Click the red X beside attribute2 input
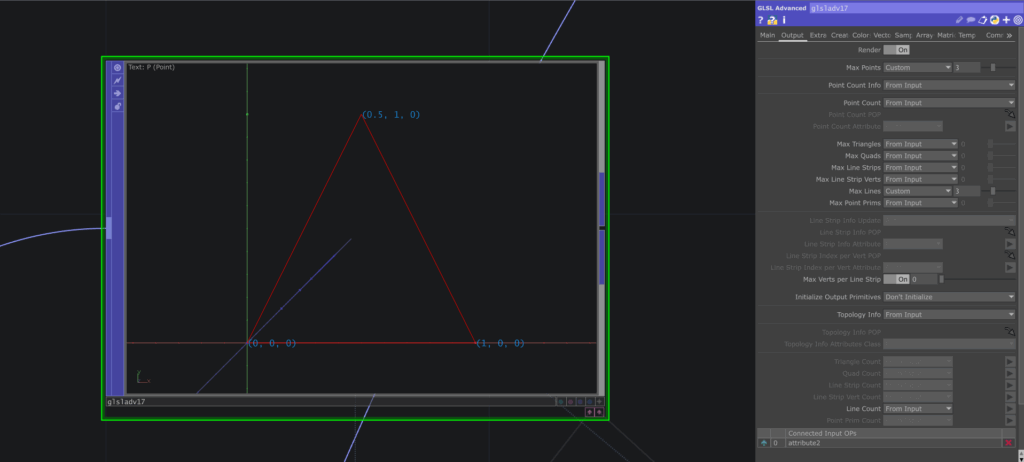Image resolution: width=1024 pixels, height=462 pixels. [1008, 443]
